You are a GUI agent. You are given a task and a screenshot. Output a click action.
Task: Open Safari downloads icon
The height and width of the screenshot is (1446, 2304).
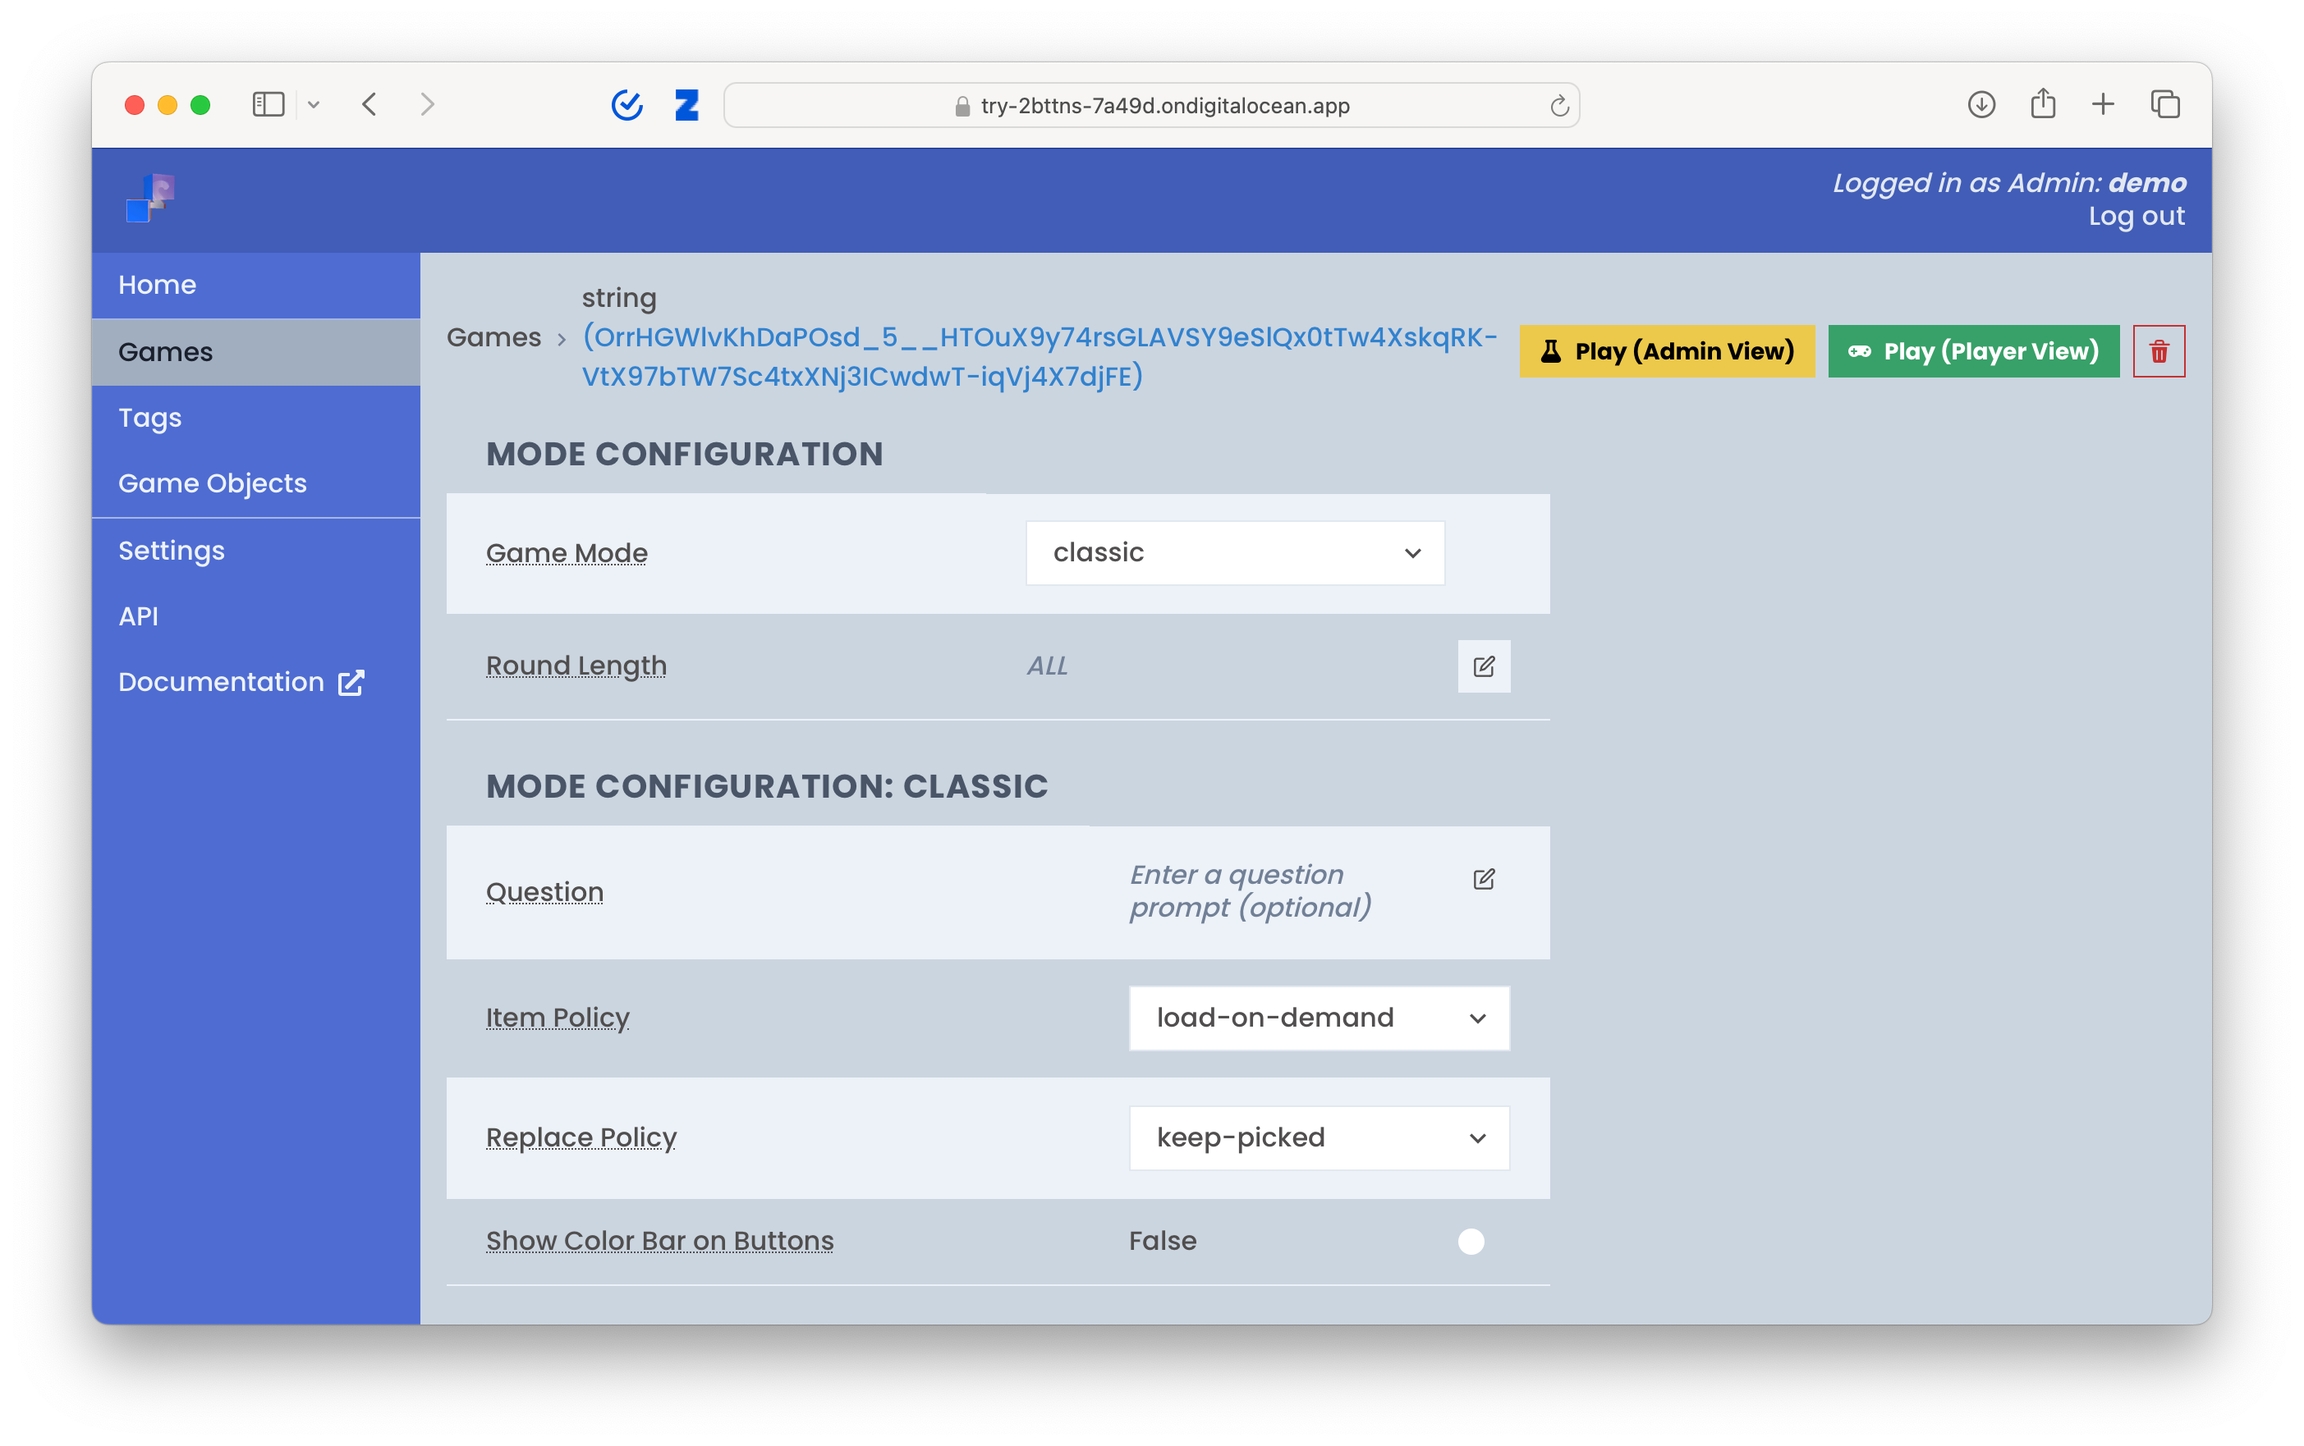pos(1980,104)
